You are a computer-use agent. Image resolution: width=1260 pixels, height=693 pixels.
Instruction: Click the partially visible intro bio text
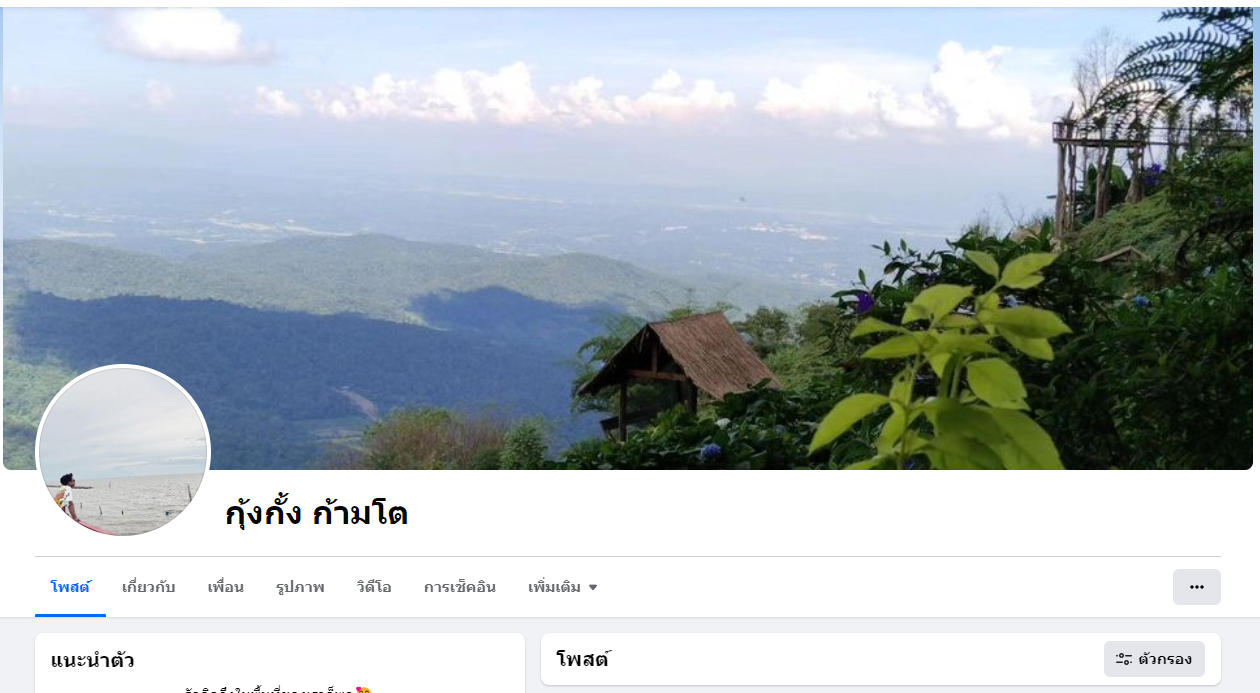click(x=270, y=690)
